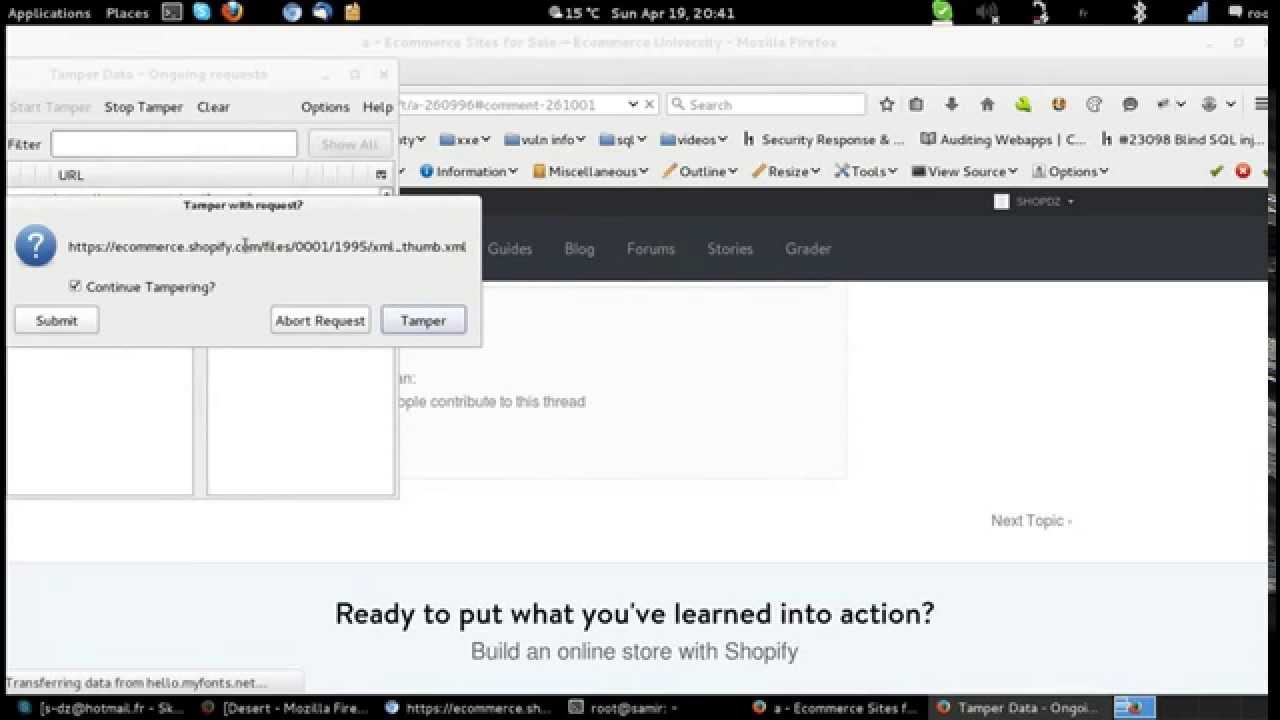The height and width of the screenshot is (720, 1280).
Task: Open Bluetooth indicator in the top panel
Action: pyautogui.click(x=1139, y=13)
